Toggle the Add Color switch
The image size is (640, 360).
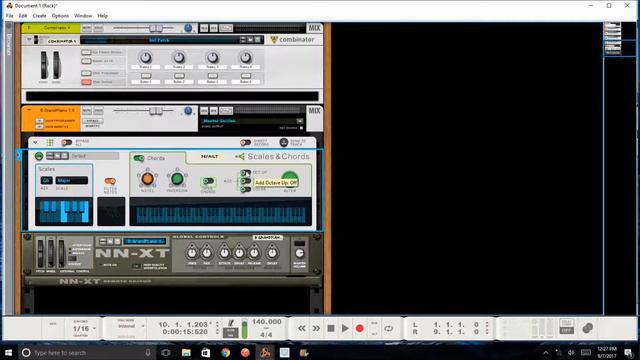(x=246, y=189)
